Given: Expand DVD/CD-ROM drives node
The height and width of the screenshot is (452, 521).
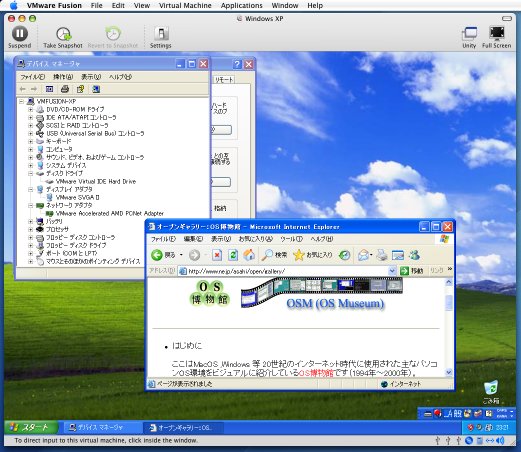Looking at the screenshot, I should coord(30,109).
